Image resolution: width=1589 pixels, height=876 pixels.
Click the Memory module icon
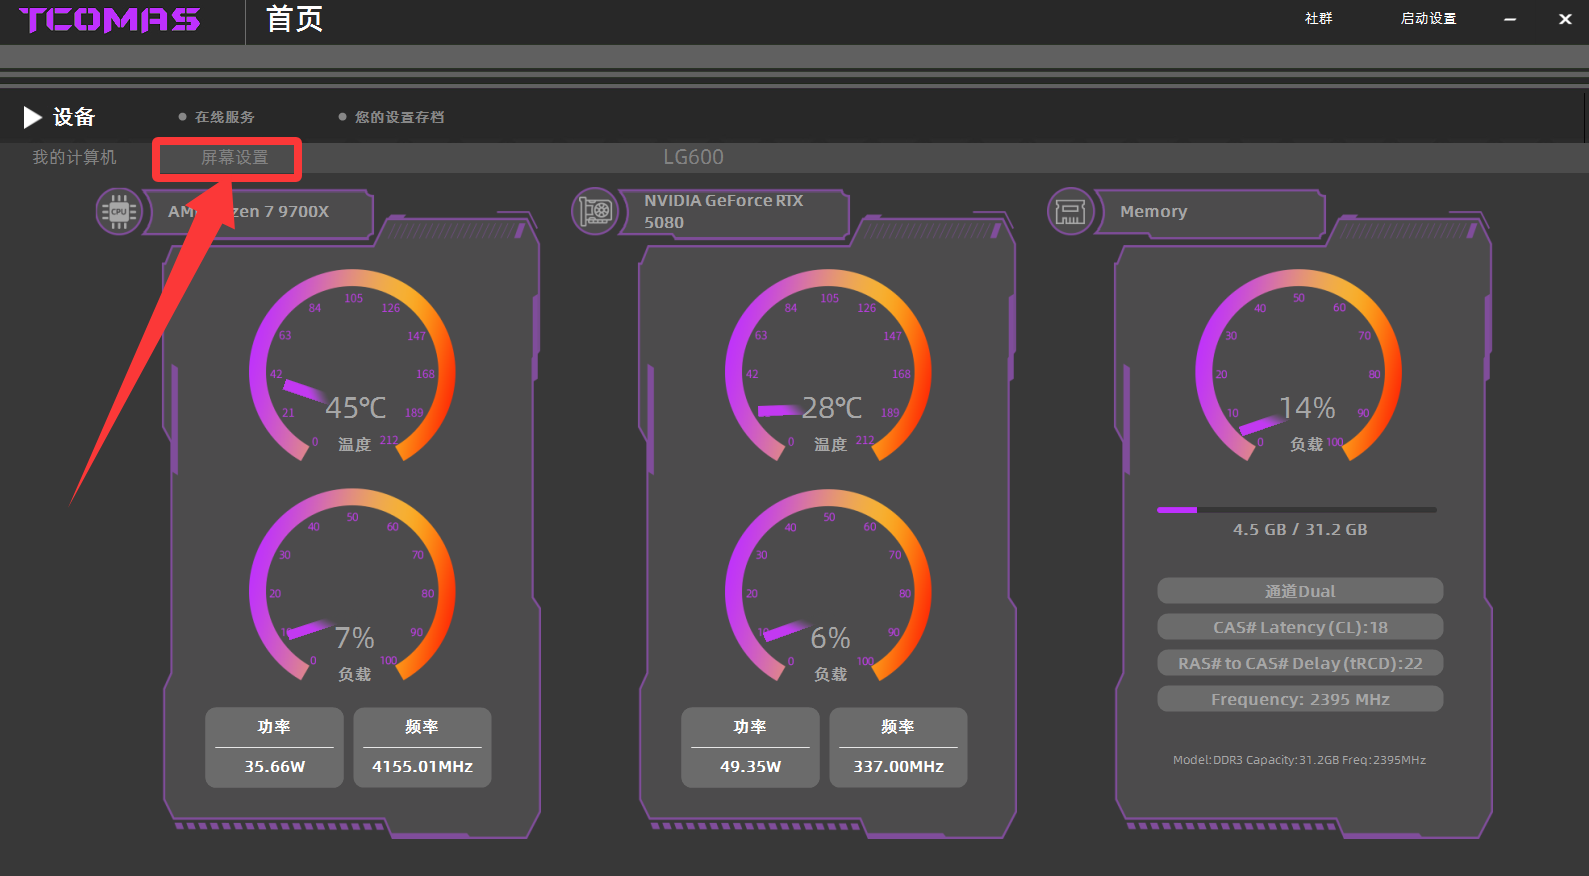(1070, 212)
